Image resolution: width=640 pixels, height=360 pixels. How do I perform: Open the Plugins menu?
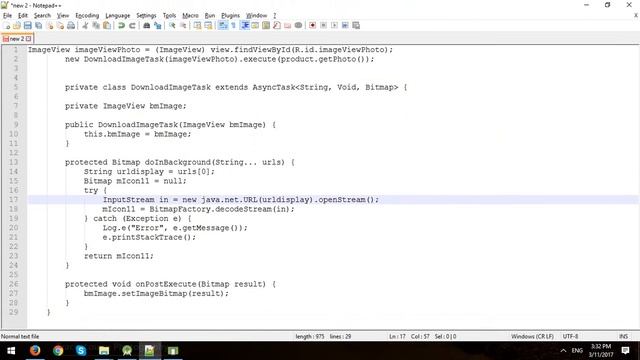(231, 16)
